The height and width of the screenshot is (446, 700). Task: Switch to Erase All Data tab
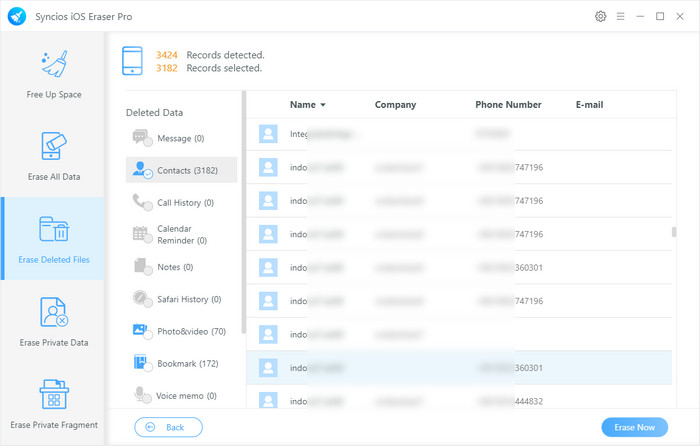pos(54,155)
